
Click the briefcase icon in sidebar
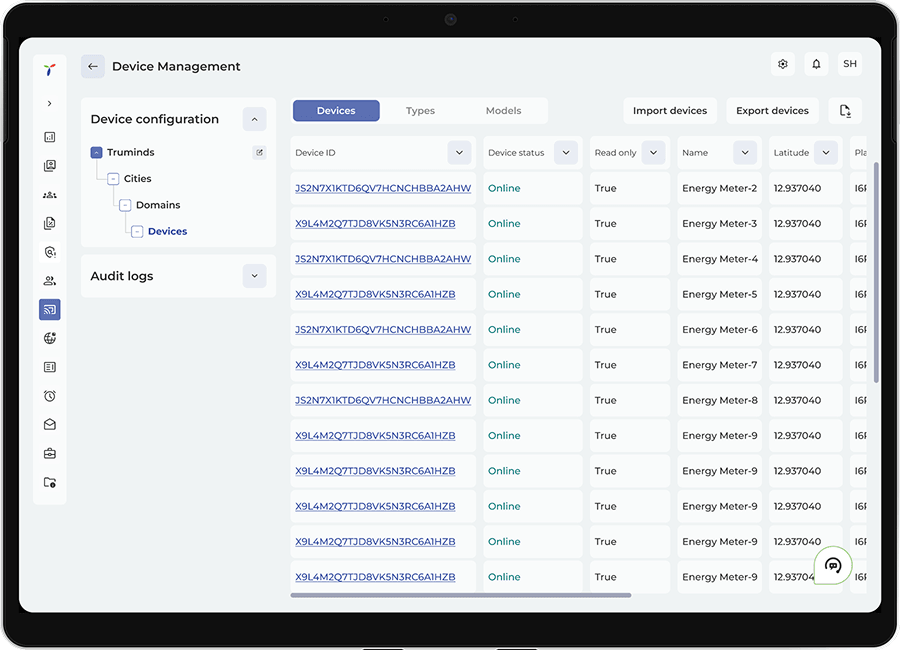50,453
